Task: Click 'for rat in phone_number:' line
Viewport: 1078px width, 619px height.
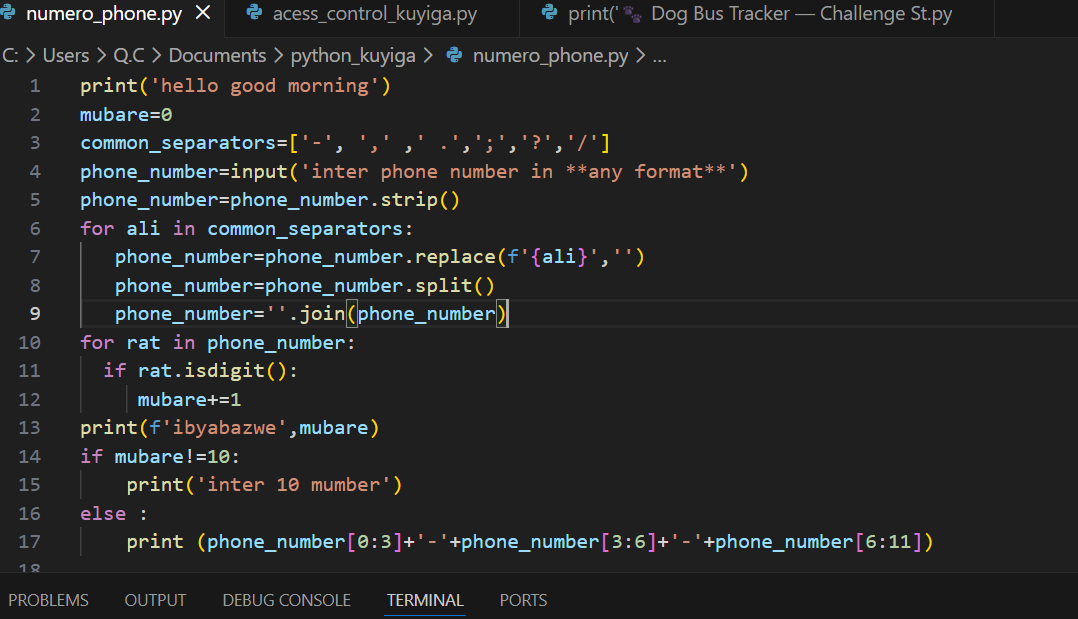Action: 218,343
